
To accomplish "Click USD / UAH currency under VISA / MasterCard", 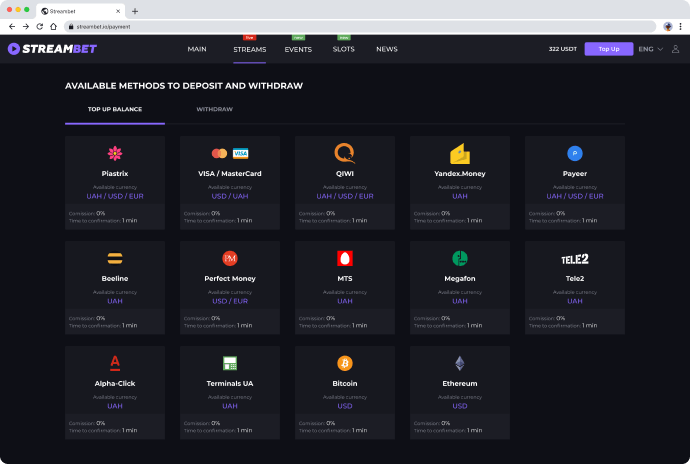I will click(x=230, y=196).
